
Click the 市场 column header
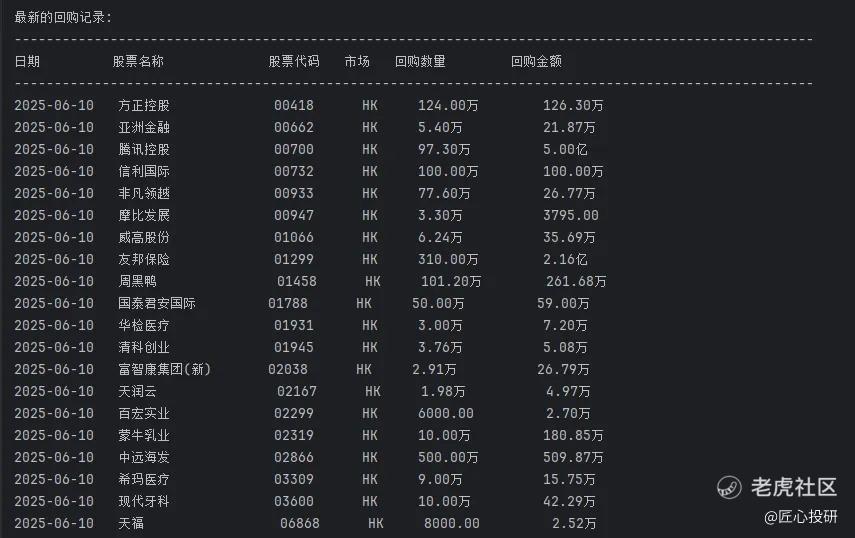357,62
